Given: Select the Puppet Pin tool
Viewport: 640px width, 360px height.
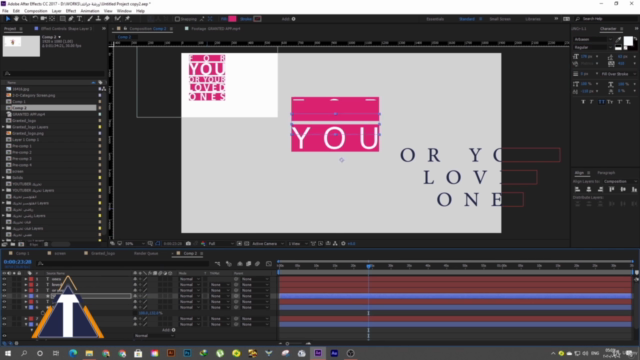Looking at the screenshot, I should [x=128, y=19].
